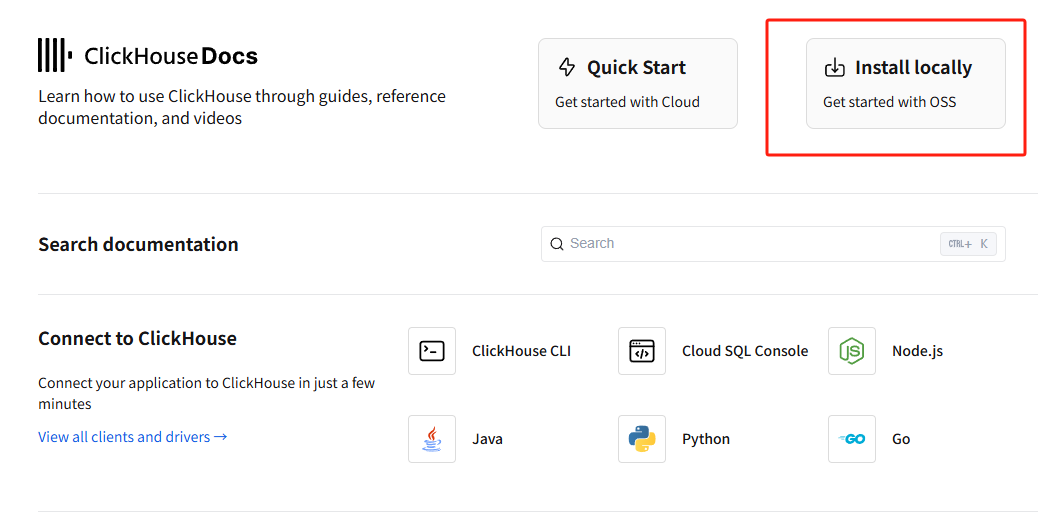
Task: Click the magnifier icon in the search box
Action: tap(557, 244)
